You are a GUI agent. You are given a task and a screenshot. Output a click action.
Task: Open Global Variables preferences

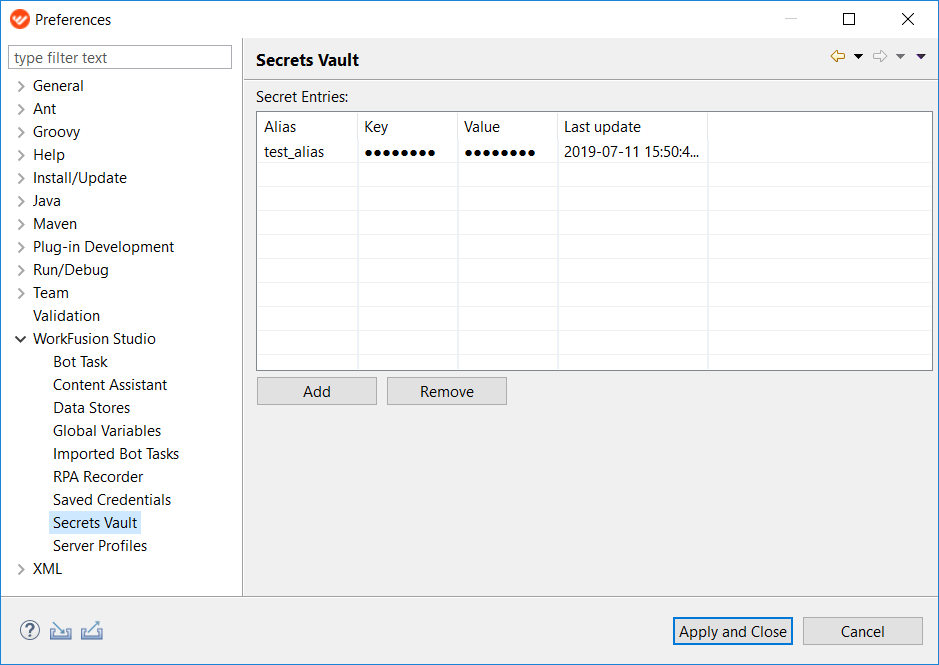(107, 431)
